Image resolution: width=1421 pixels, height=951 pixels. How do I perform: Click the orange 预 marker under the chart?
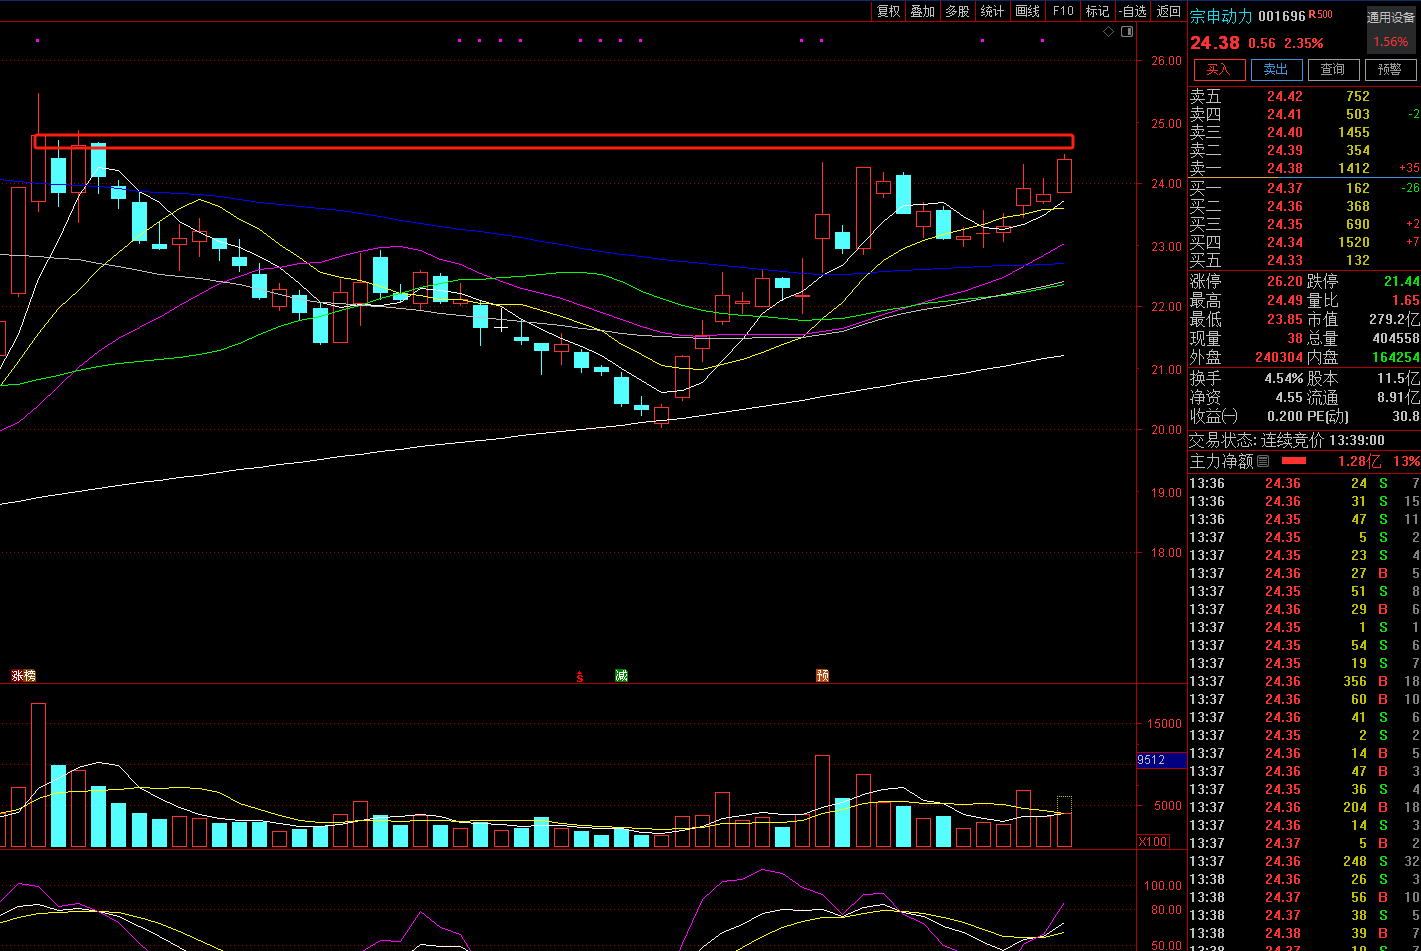pos(822,676)
